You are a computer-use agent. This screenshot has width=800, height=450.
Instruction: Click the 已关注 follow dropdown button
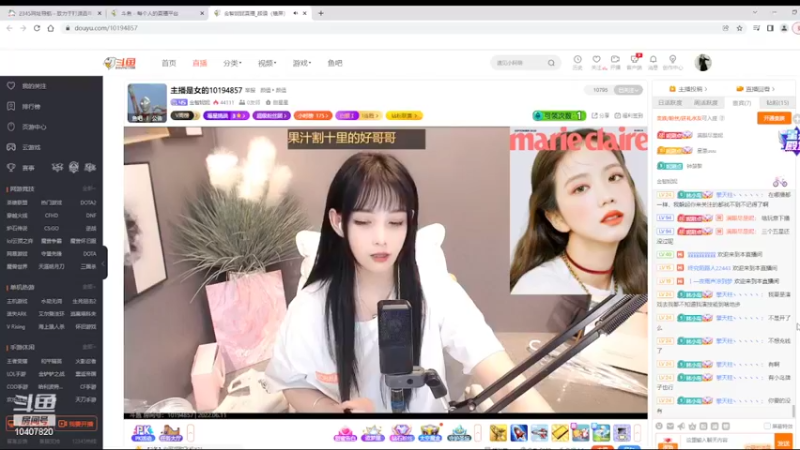(628, 90)
